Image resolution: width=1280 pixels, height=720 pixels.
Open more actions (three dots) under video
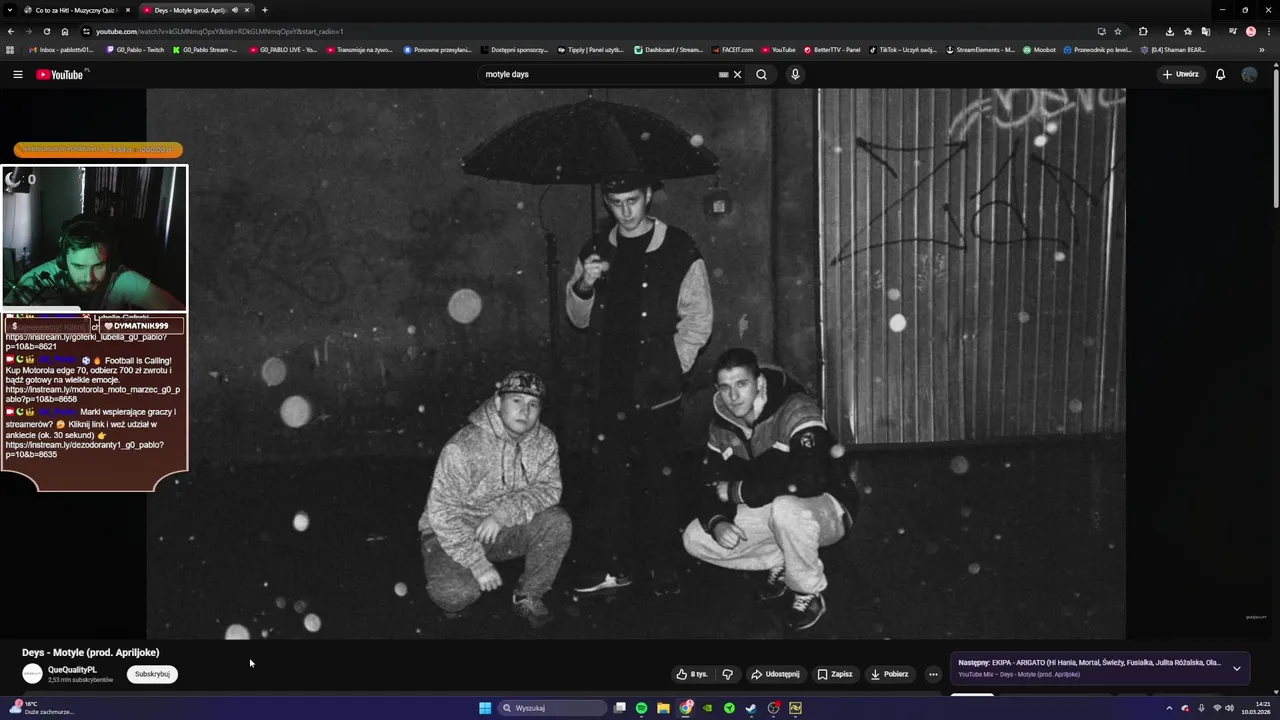click(933, 674)
